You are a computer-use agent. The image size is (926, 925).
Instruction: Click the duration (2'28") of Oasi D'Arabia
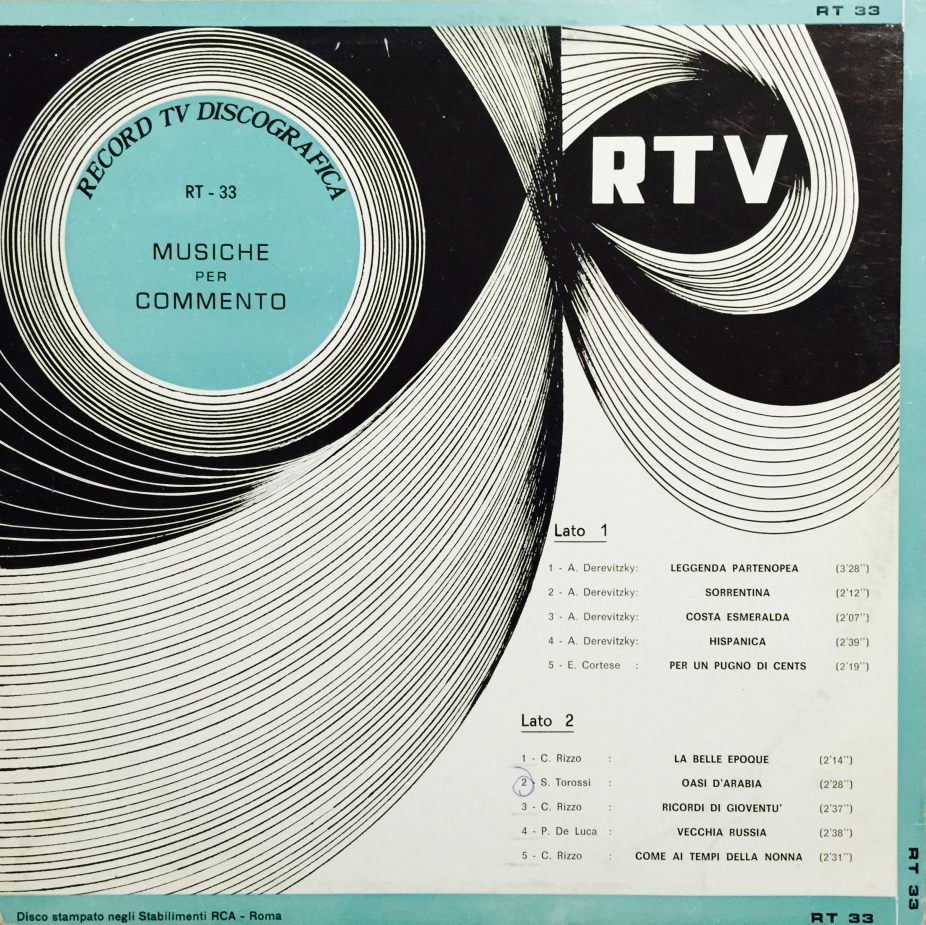click(836, 784)
